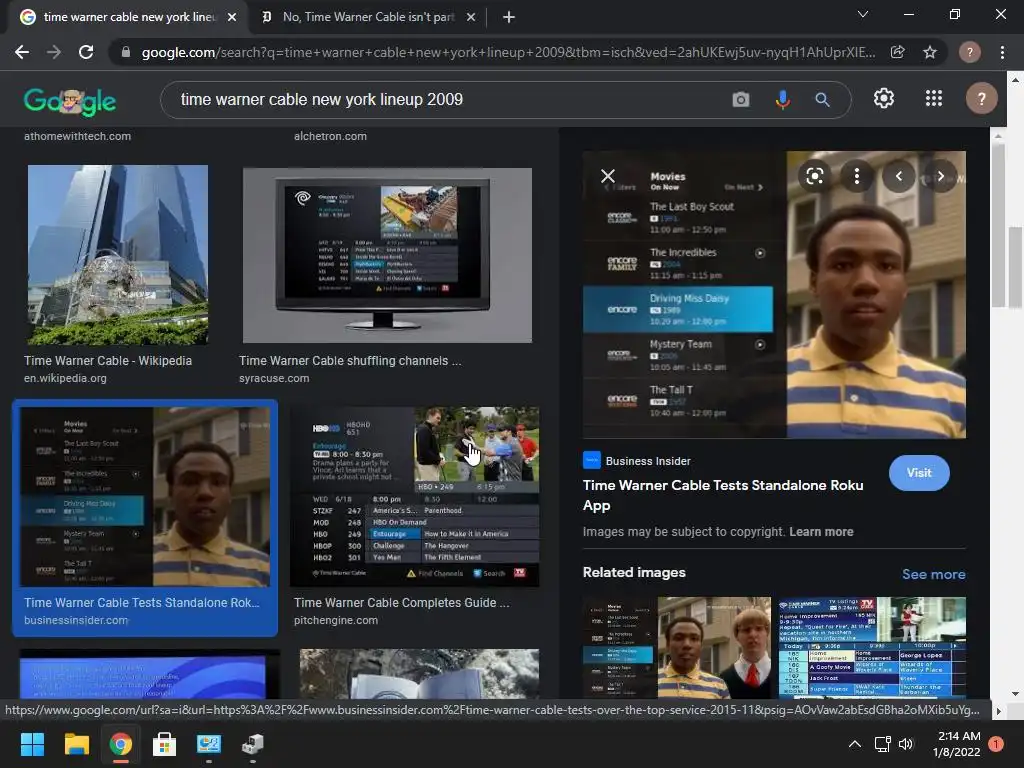The image size is (1024, 768).
Task: Open the Google apps grid
Action: 934,99
